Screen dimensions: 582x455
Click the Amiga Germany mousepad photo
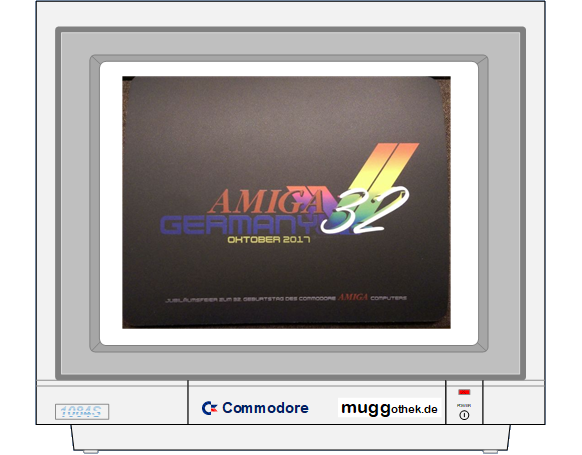click(287, 202)
